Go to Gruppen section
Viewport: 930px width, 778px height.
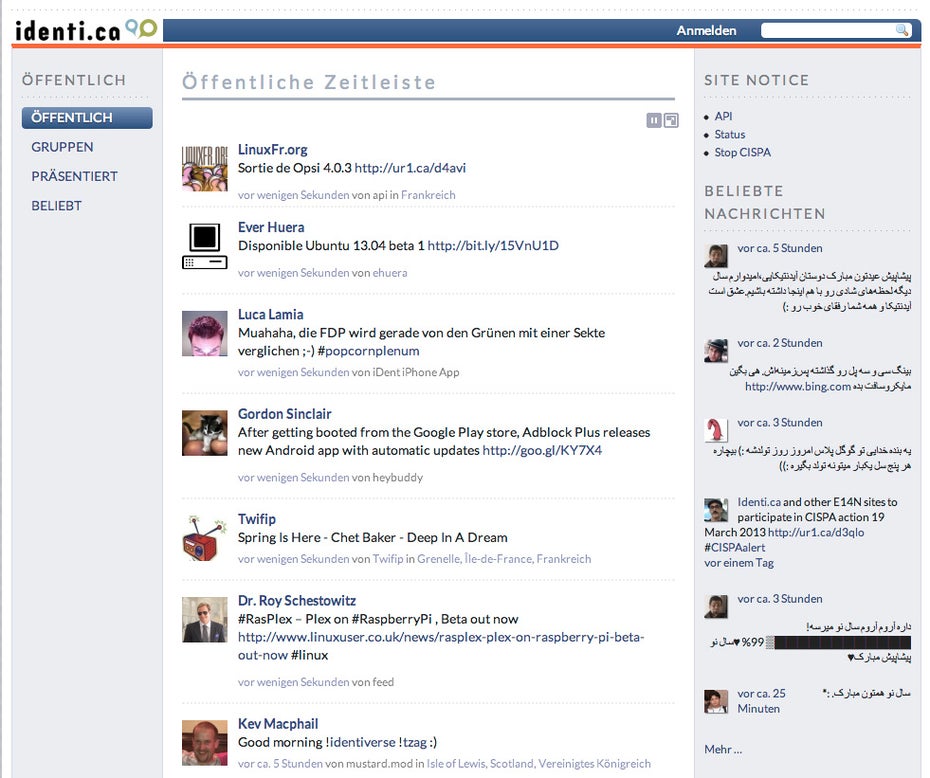pos(62,147)
